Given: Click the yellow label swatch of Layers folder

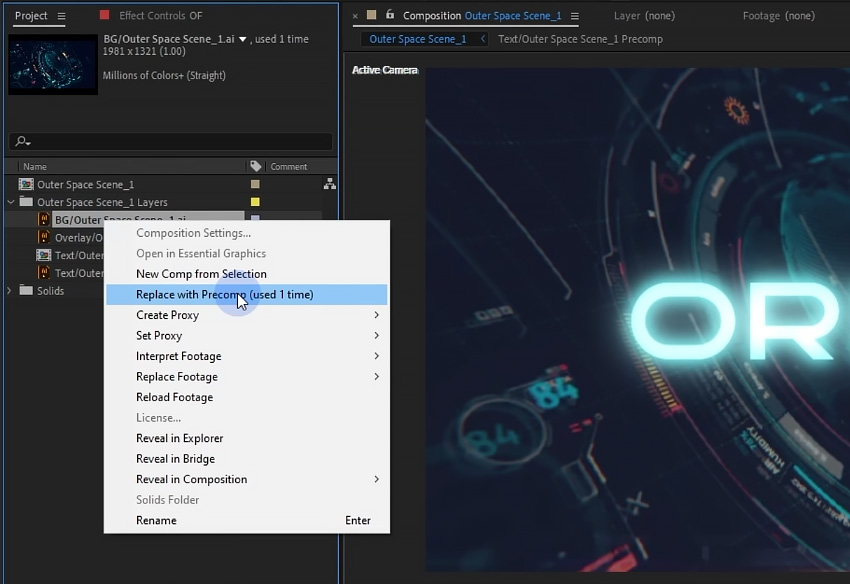Looking at the screenshot, I should 255,202.
